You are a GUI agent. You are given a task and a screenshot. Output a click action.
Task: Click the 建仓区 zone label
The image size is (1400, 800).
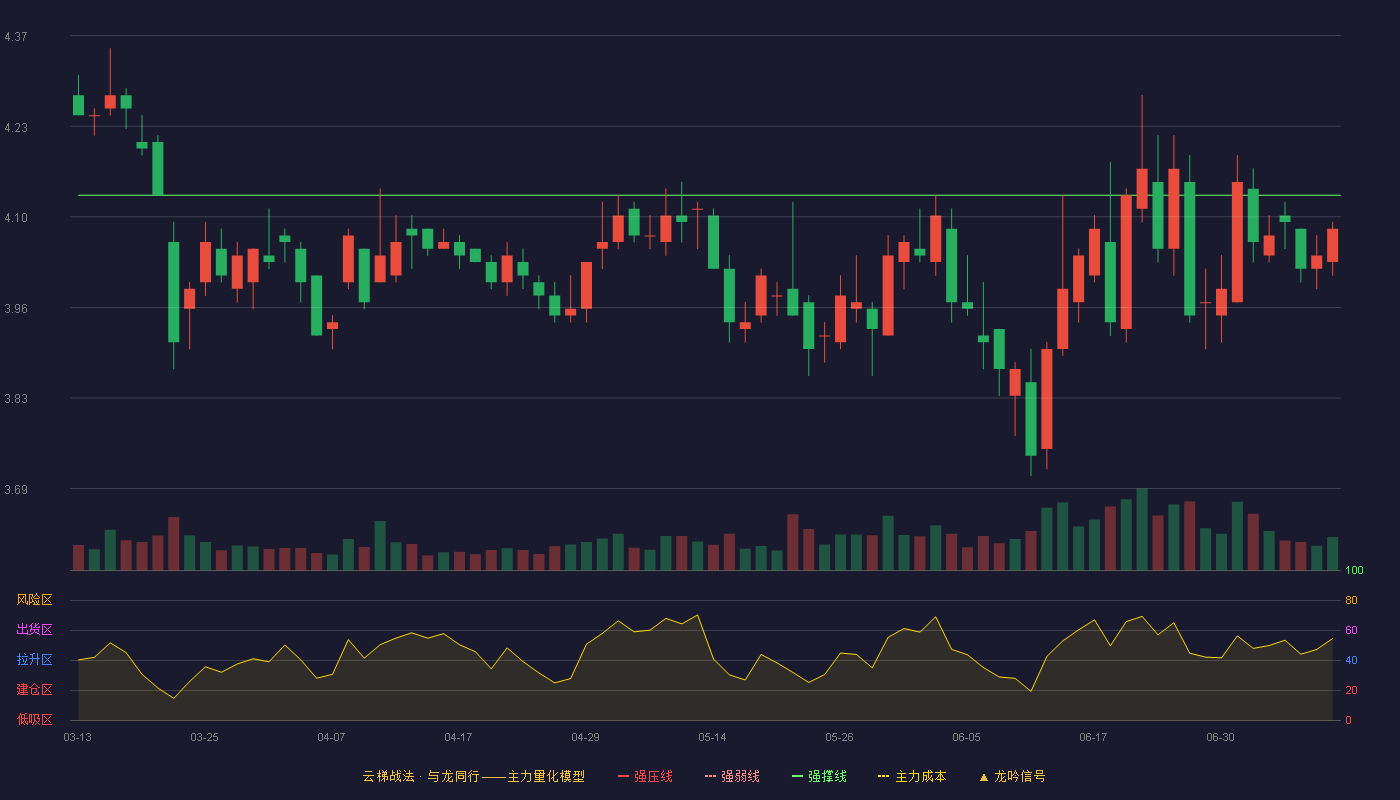[34, 690]
